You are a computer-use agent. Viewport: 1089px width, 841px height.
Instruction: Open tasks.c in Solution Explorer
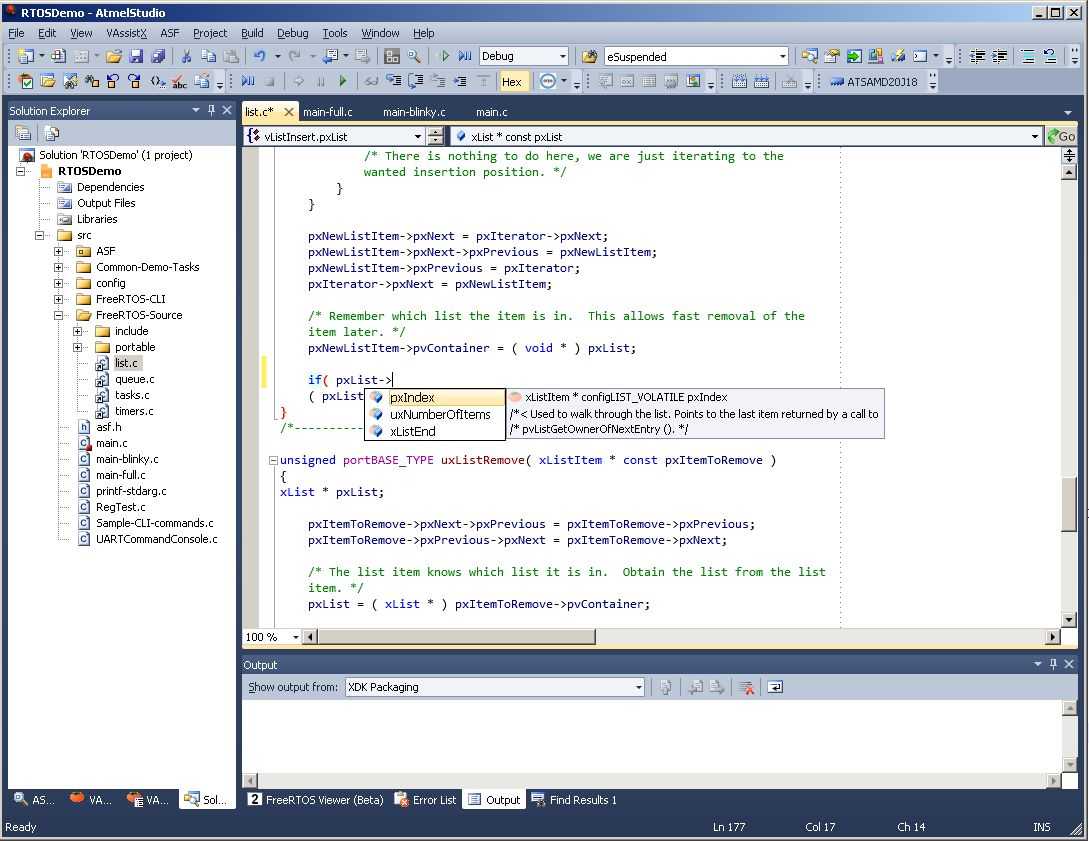tap(132, 394)
